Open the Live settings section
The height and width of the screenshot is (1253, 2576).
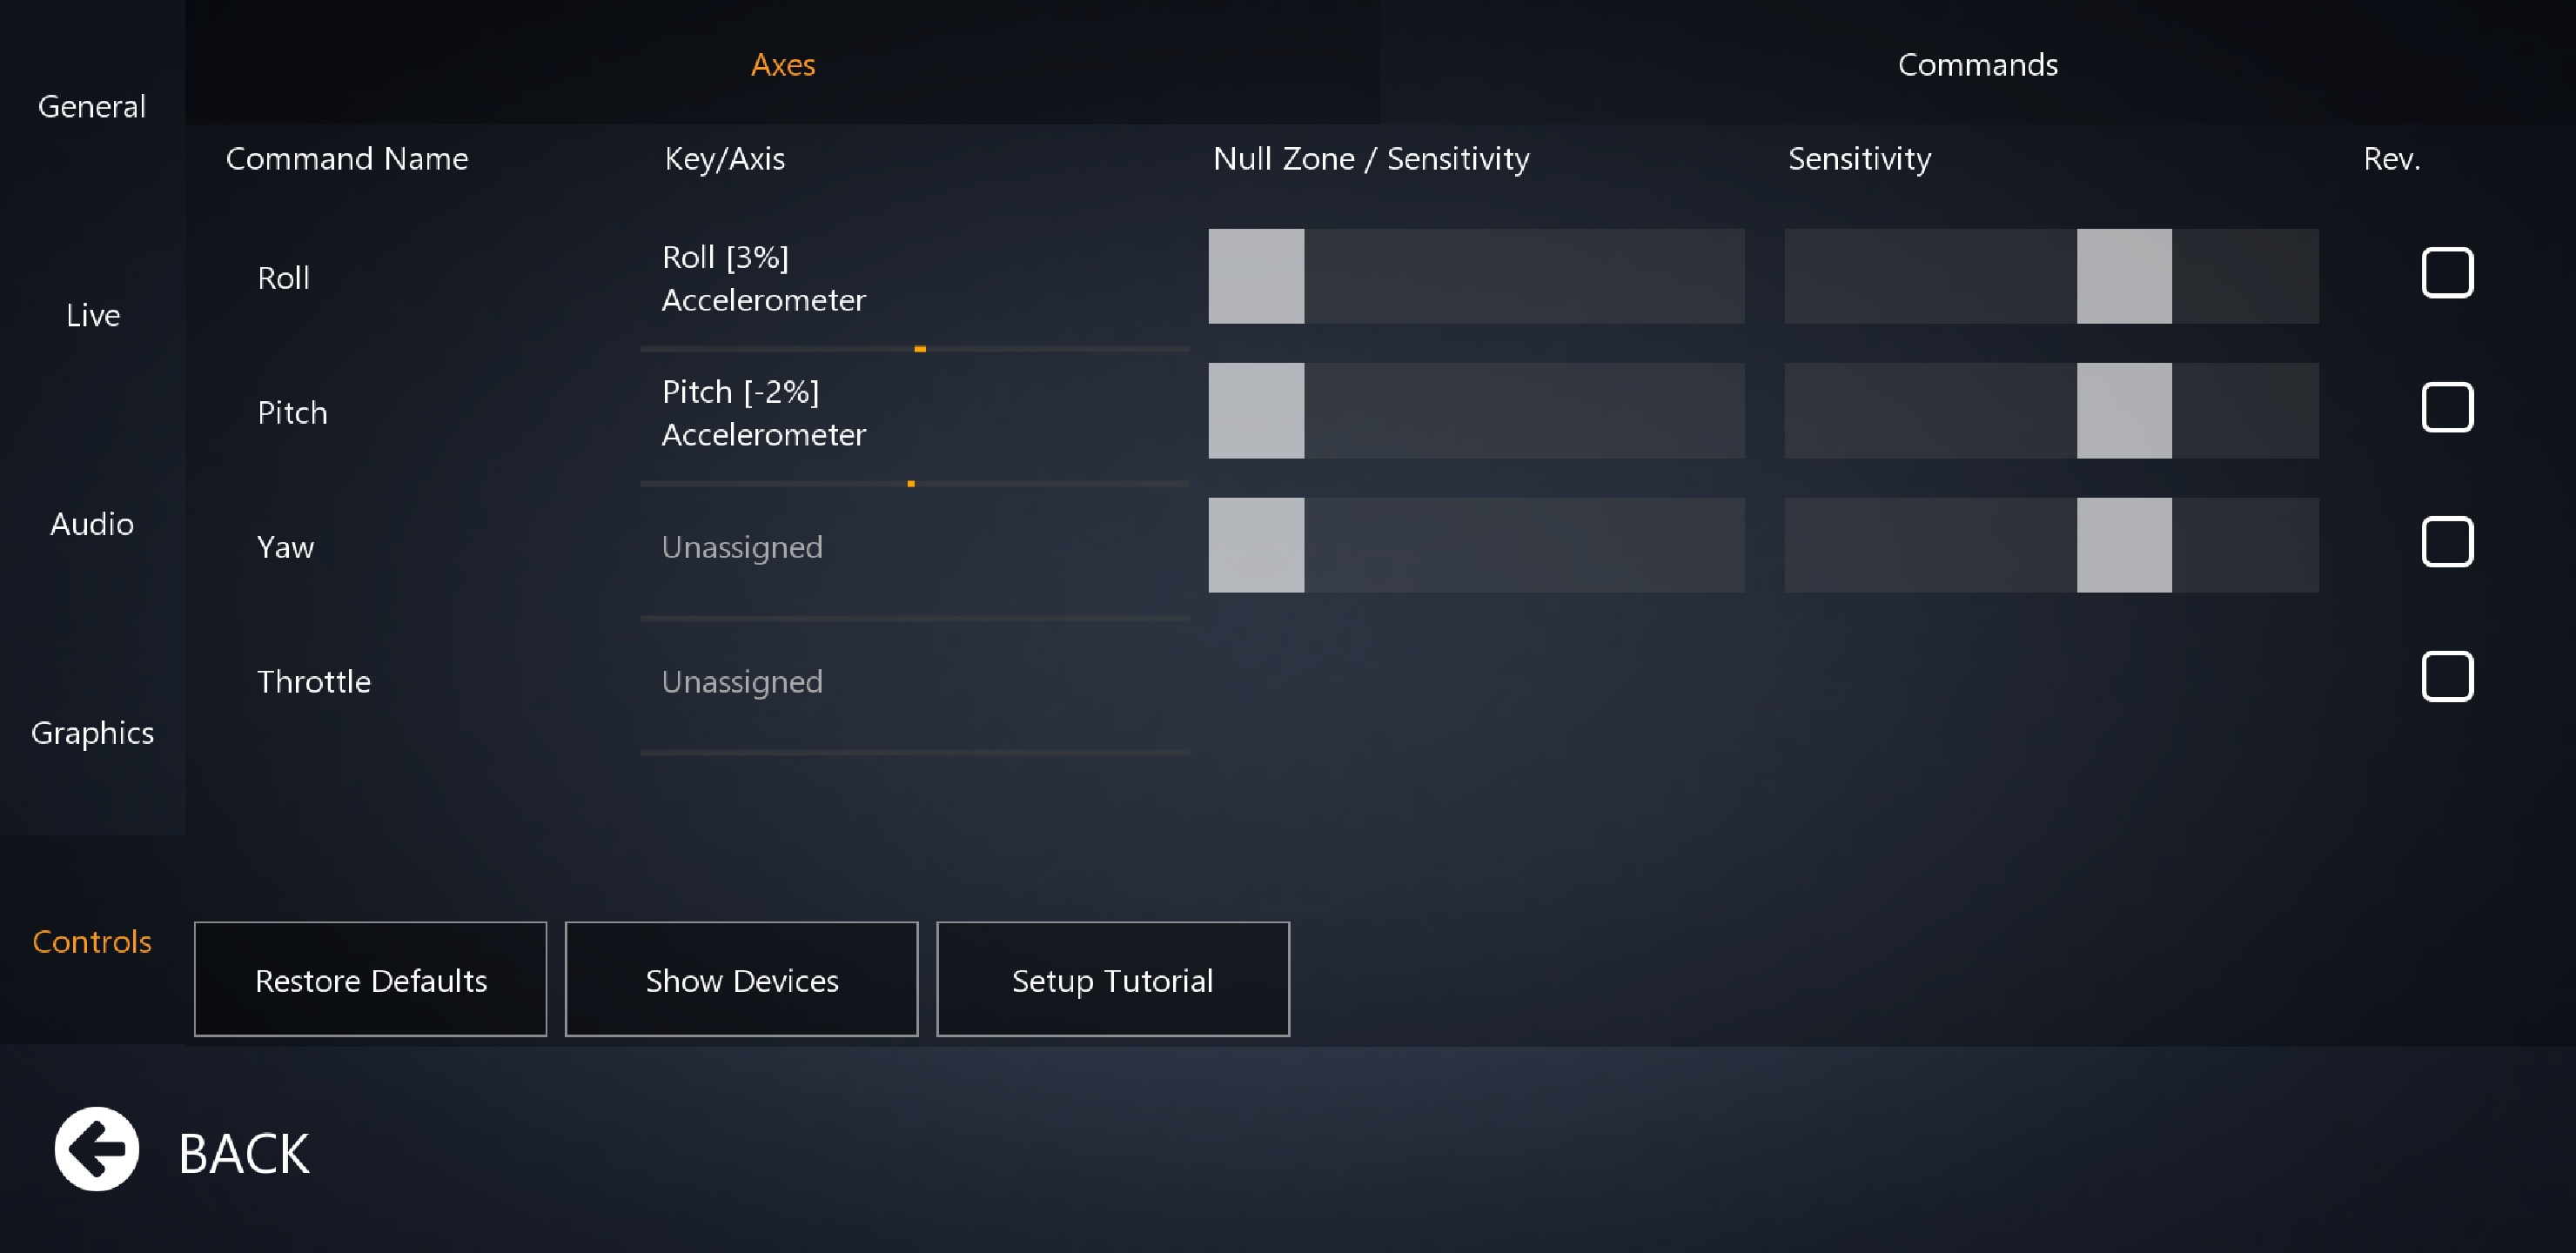[x=92, y=315]
